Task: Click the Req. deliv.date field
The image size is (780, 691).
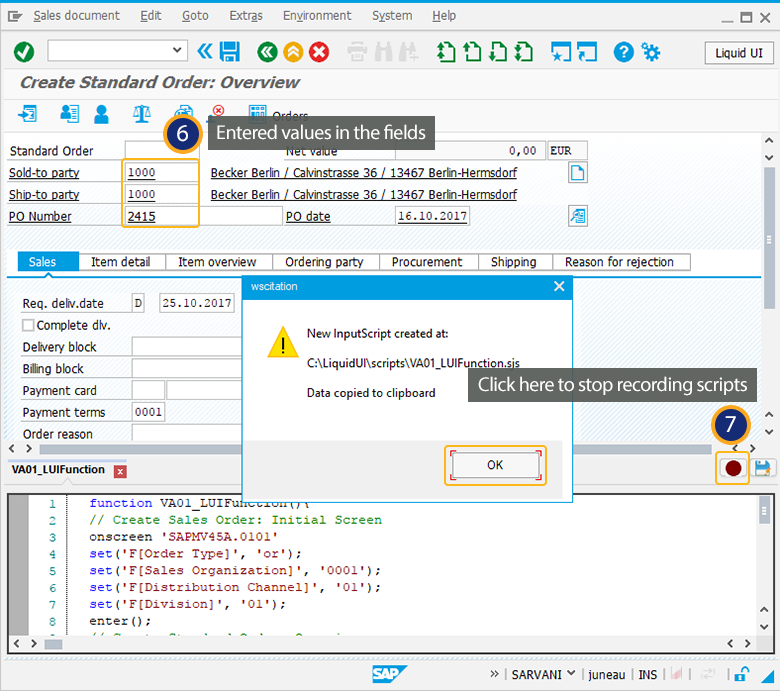Action: click(x=197, y=303)
